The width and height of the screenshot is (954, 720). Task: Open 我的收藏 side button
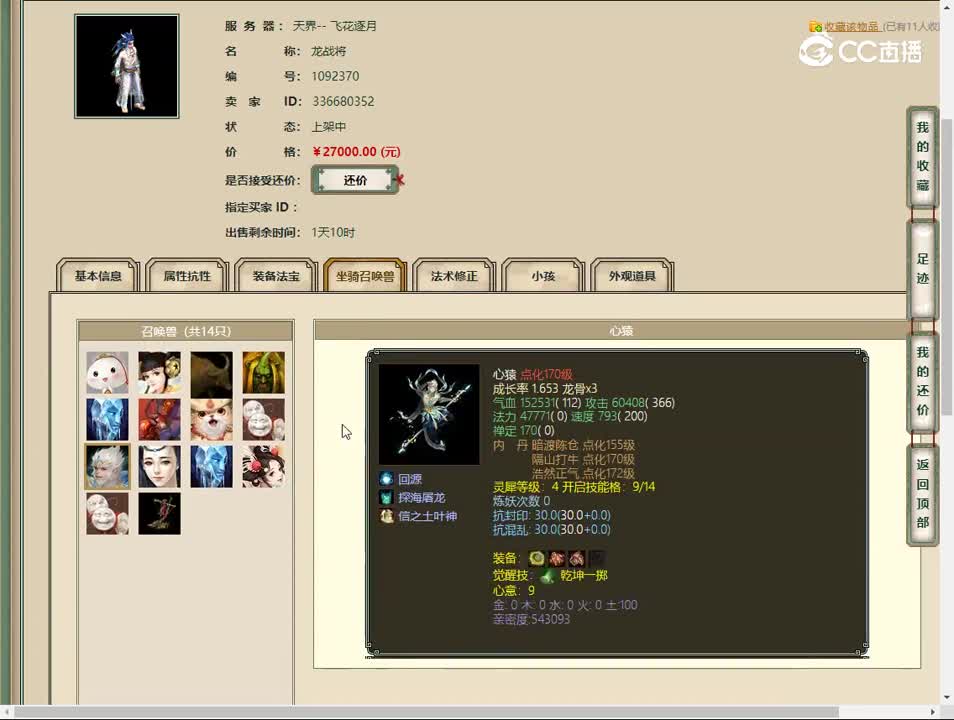coord(922,156)
